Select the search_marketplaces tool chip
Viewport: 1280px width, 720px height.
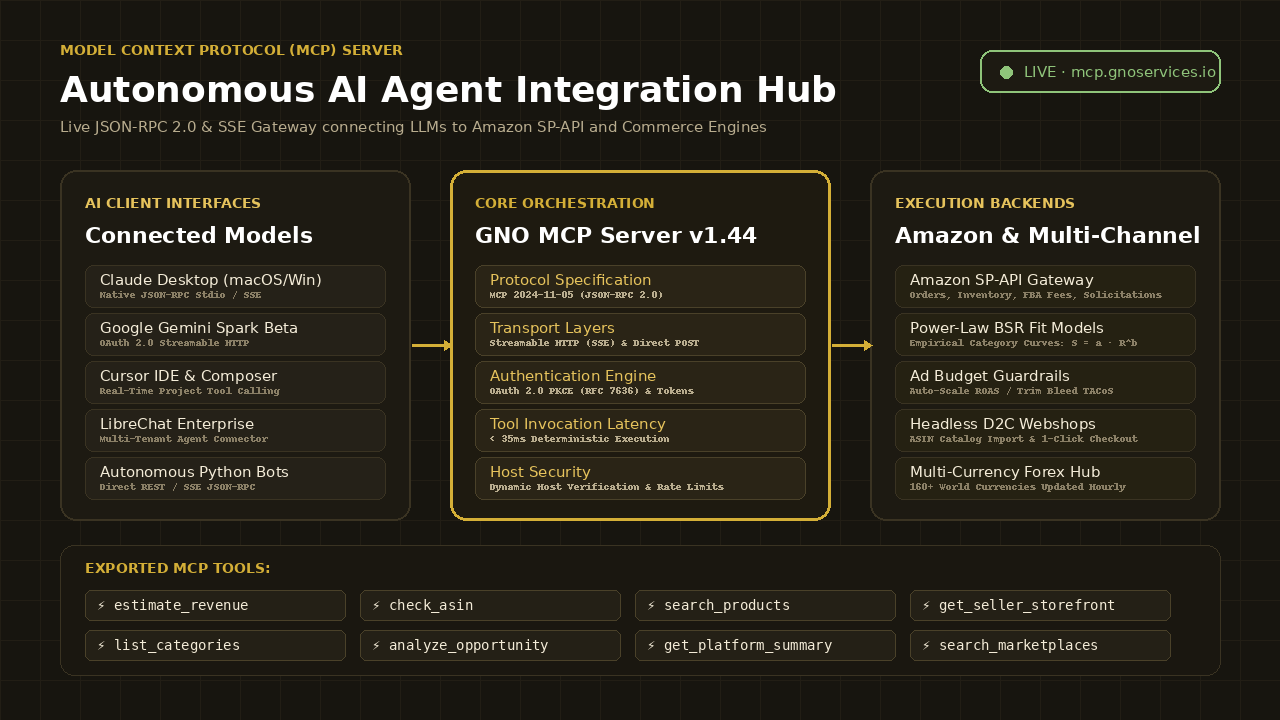tap(1040, 645)
